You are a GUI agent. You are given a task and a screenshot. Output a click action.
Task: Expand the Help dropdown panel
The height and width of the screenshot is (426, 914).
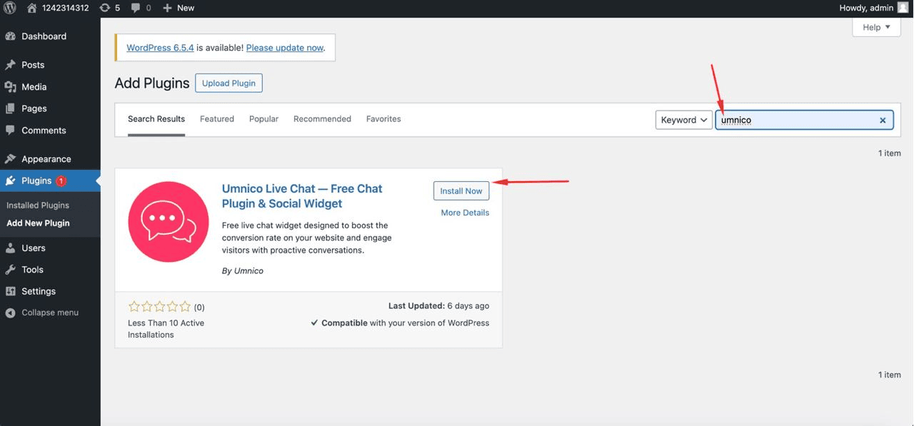[876, 28]
